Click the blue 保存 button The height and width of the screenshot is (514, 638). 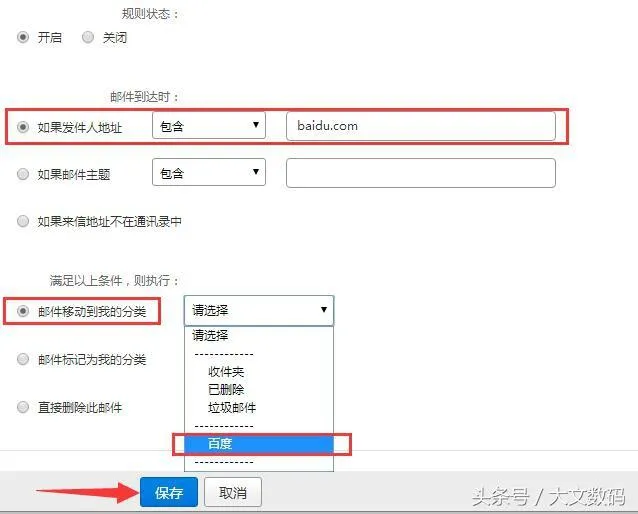point(169,492)
